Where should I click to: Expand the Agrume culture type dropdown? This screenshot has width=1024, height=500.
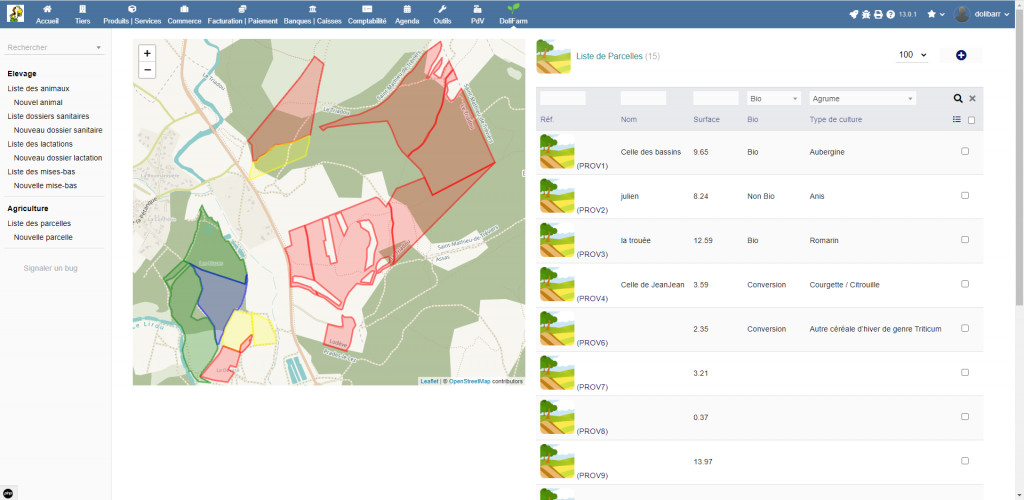click(x=862, y=99)
